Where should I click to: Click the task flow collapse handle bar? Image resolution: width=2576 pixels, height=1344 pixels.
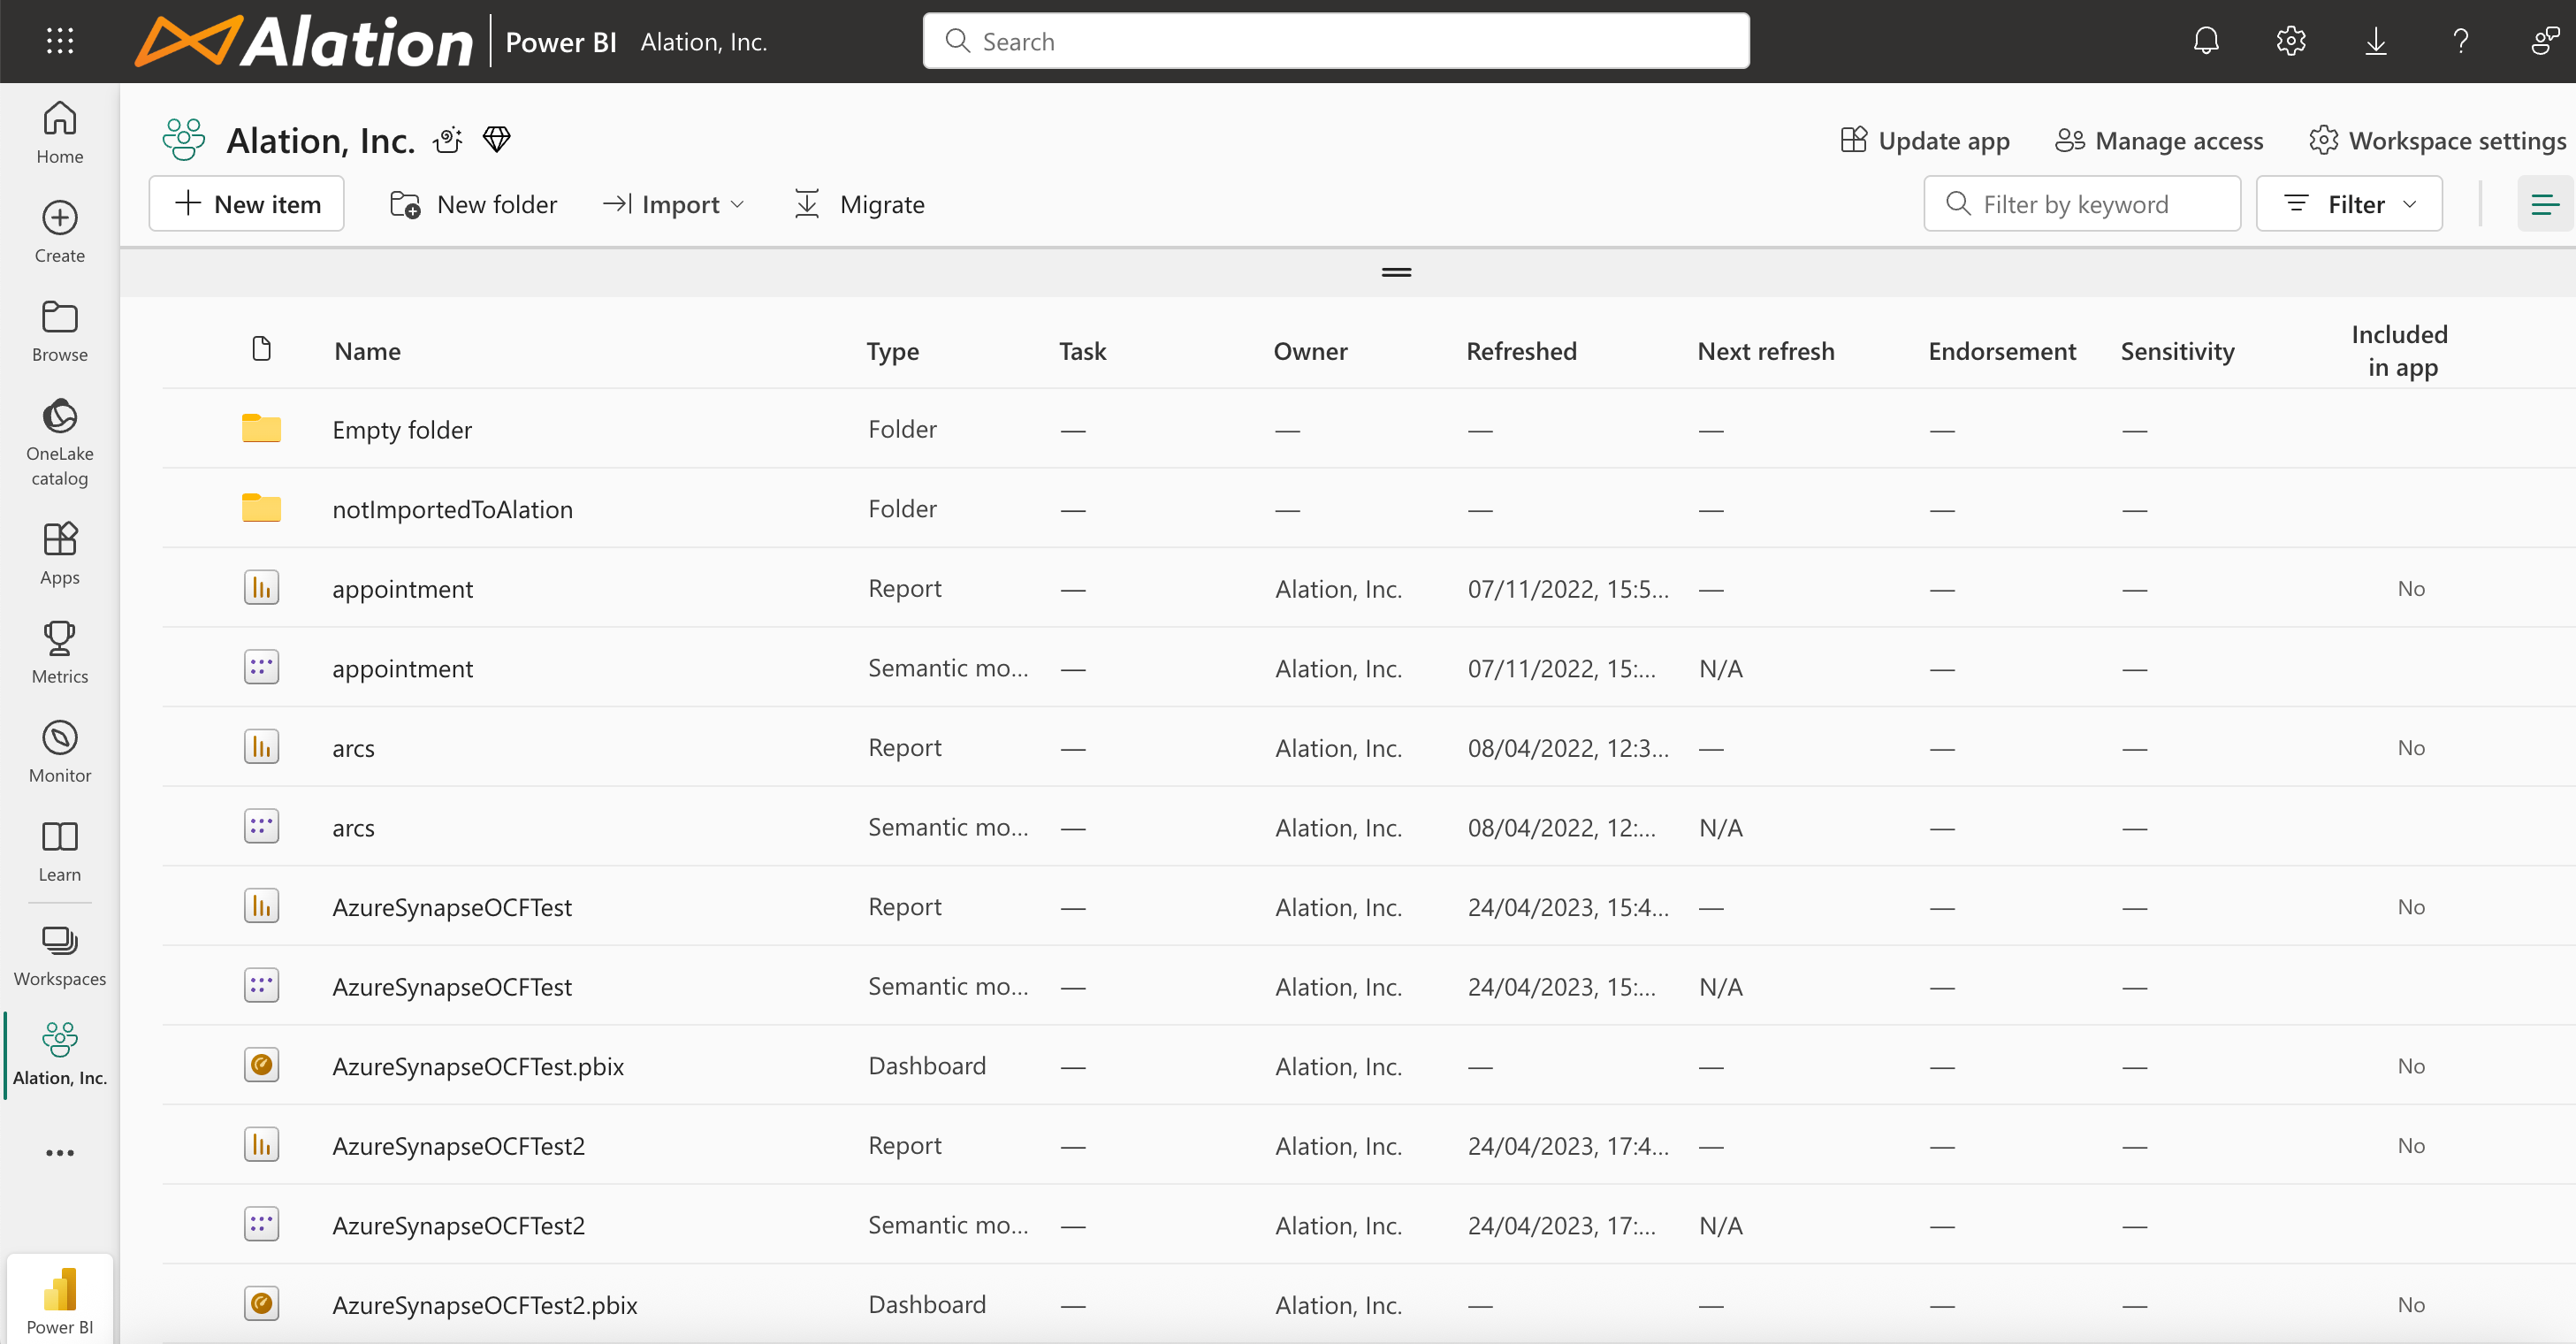point(1396,272)
